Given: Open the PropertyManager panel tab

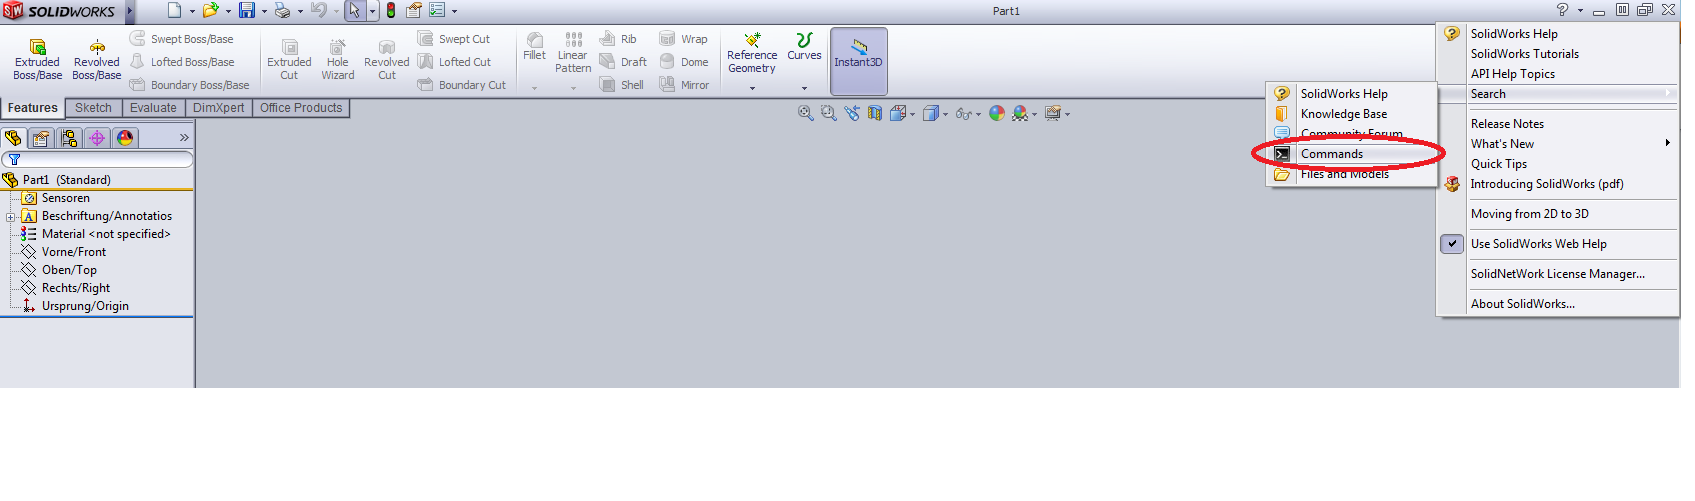Looking at the screenshot, I should 41,138.
